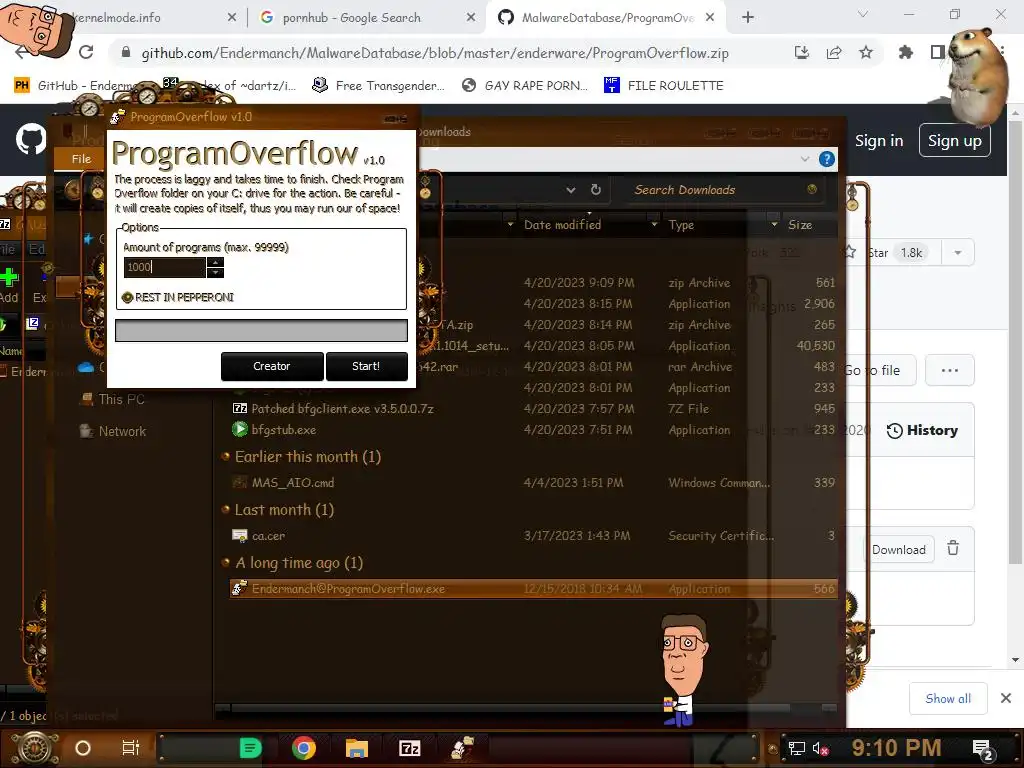Expand the Explorer ribbon chevron
Image resolution: width=1024 pixels, height=768 pixels.
point(805,159)
